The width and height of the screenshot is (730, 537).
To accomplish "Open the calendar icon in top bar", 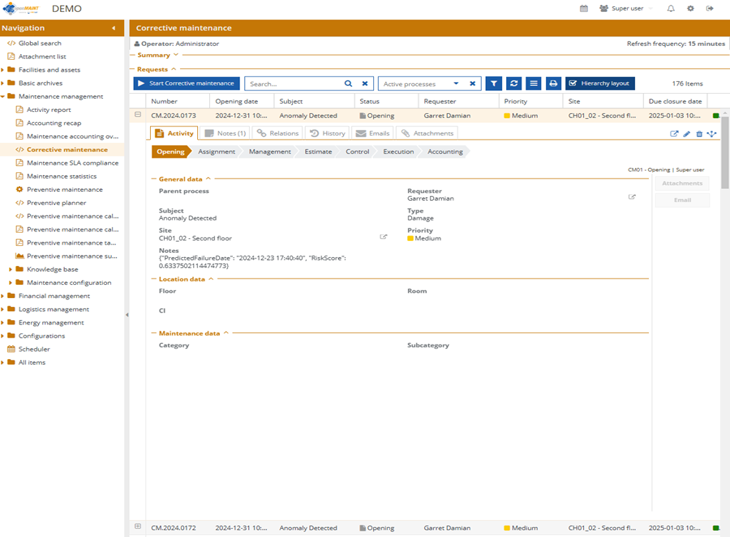I will (583, 8).
